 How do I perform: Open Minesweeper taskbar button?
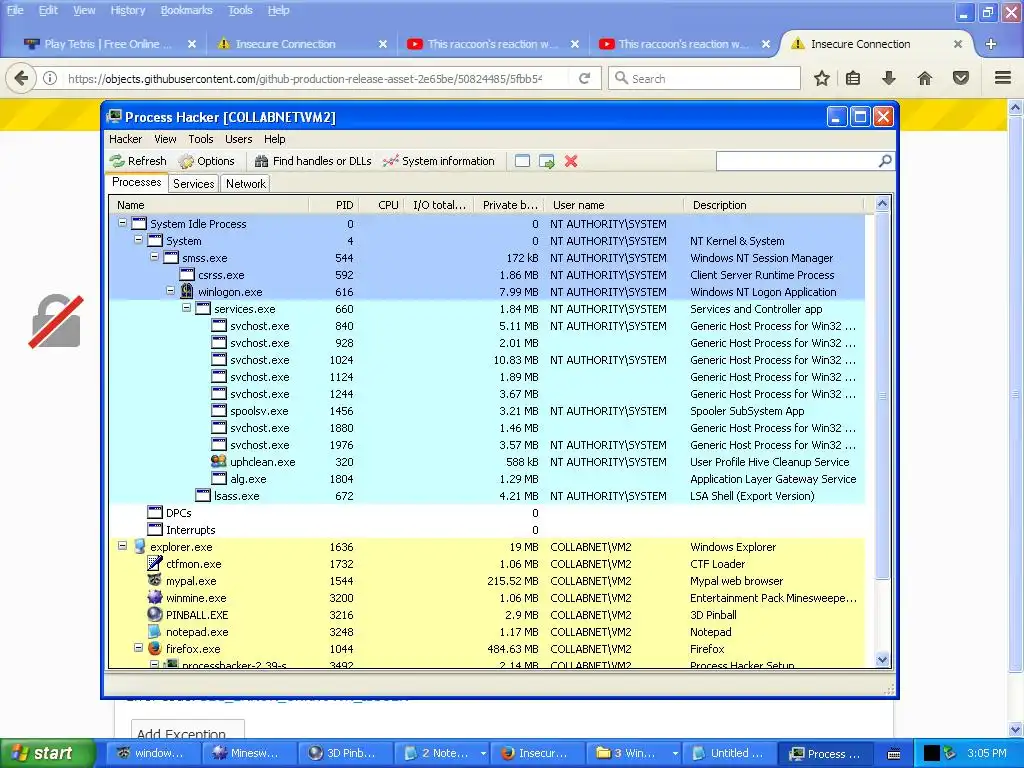point(248,754)
